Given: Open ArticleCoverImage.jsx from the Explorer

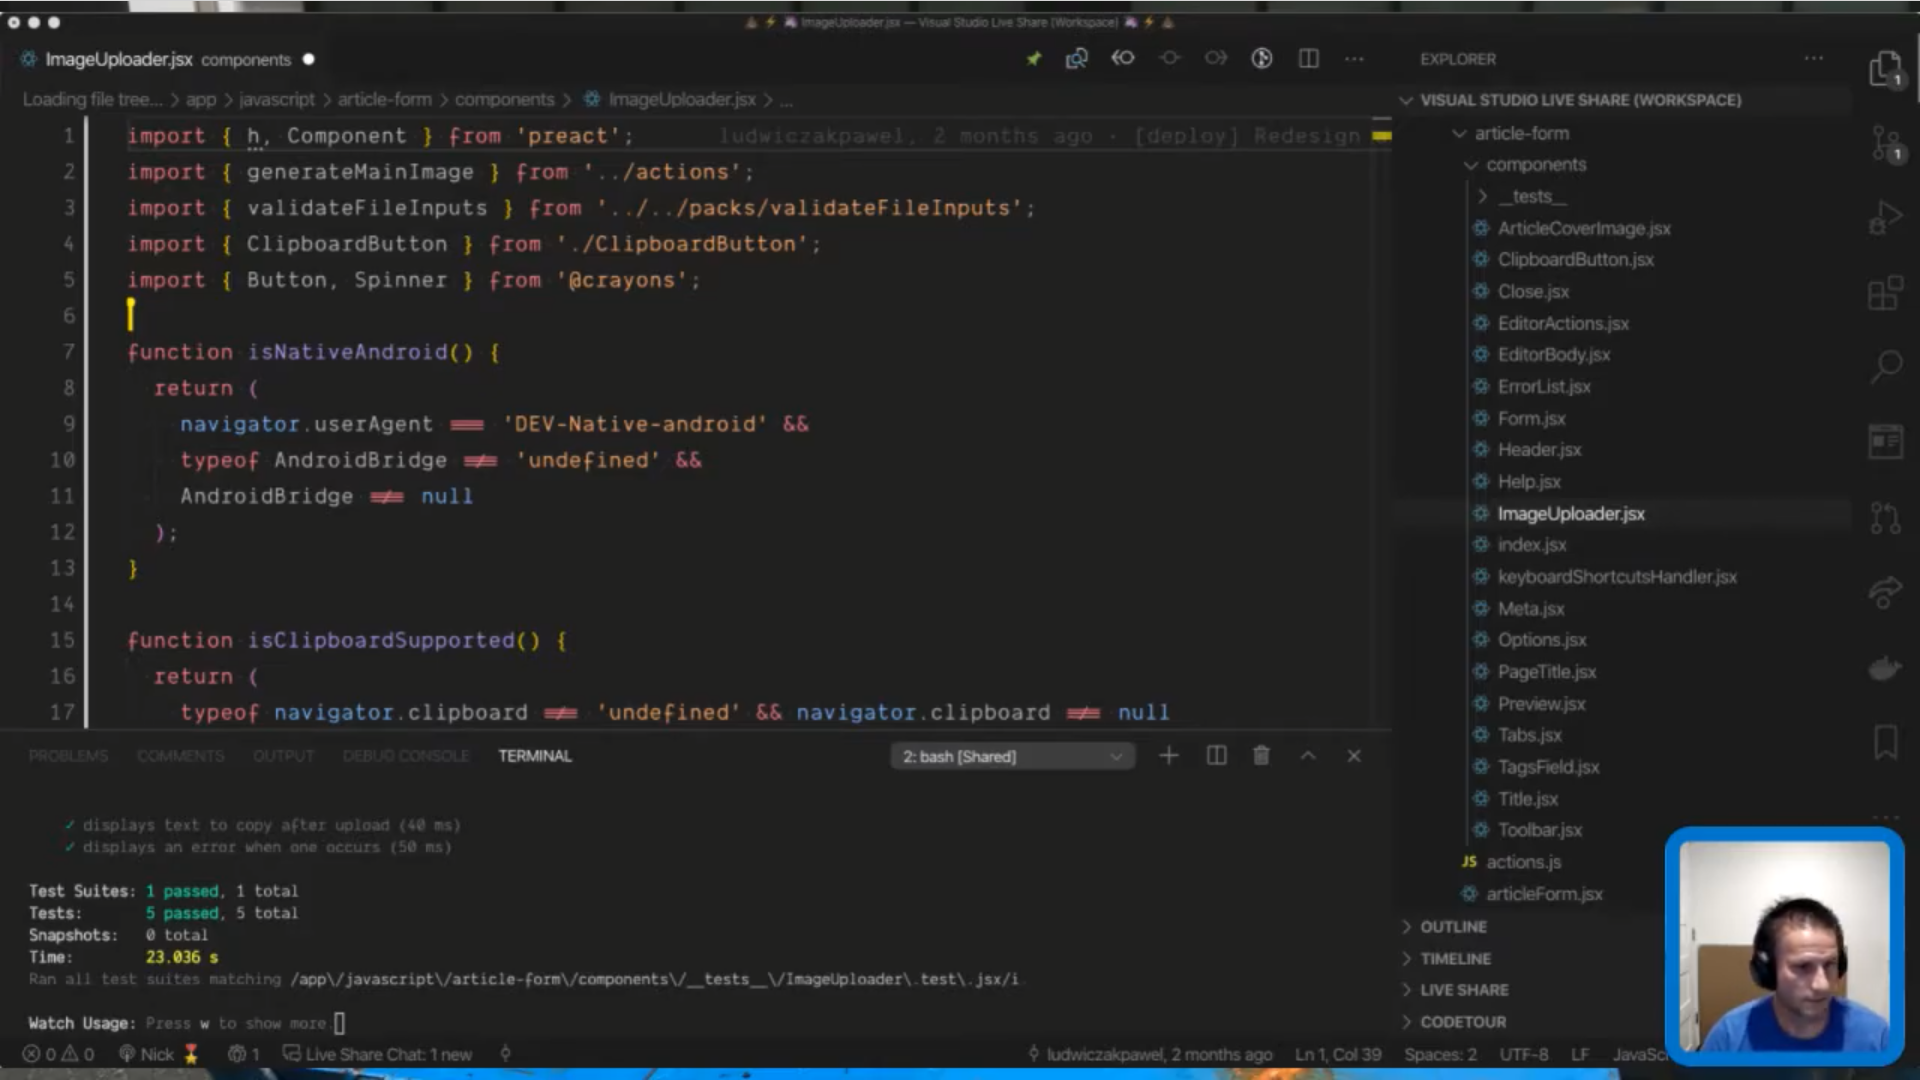Looking at the screenshot, I should (x=1583, y=228).
